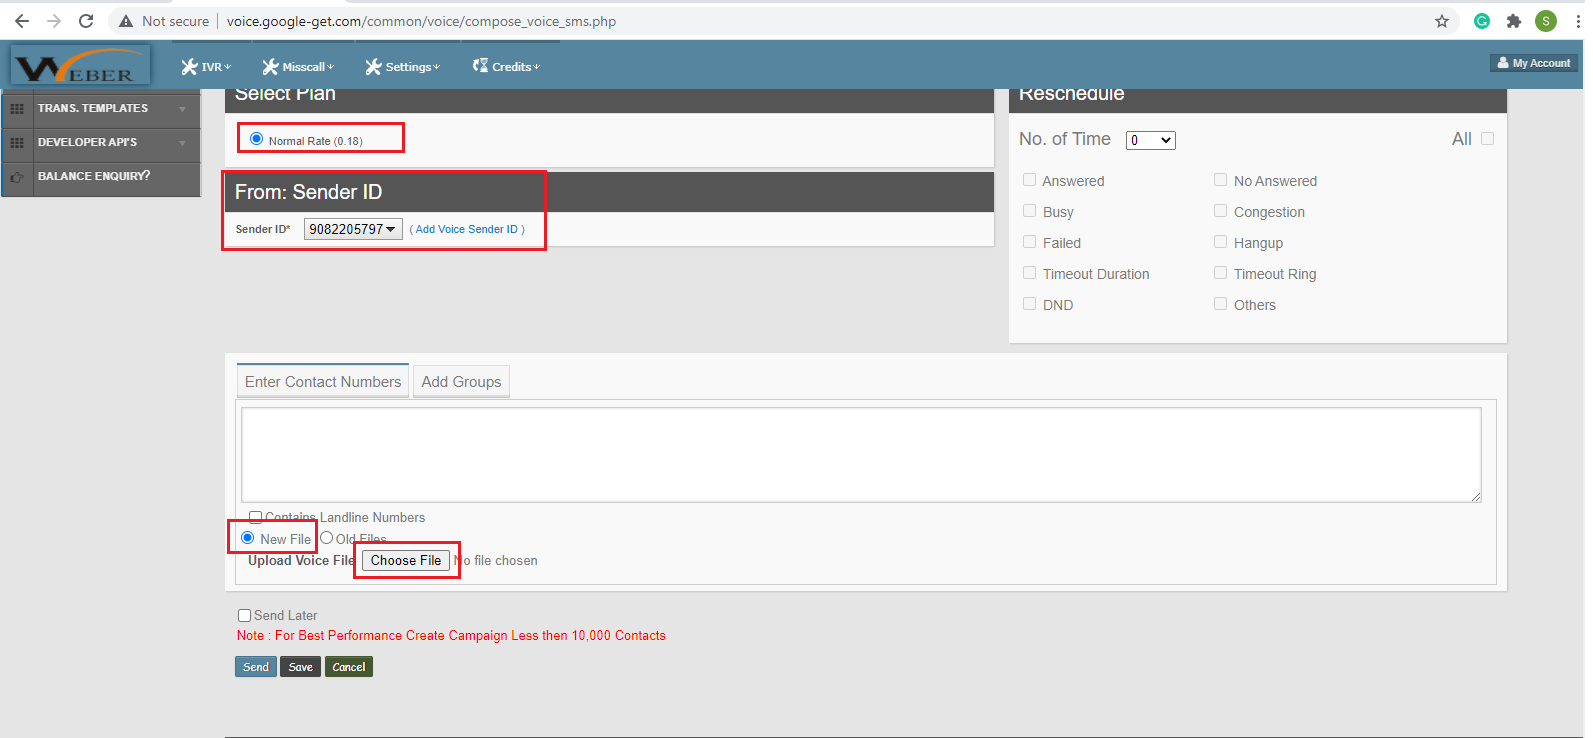The image size is (1593, 738).
Task: Bookmark page with star icon
Action: [x=1441, y=21]
